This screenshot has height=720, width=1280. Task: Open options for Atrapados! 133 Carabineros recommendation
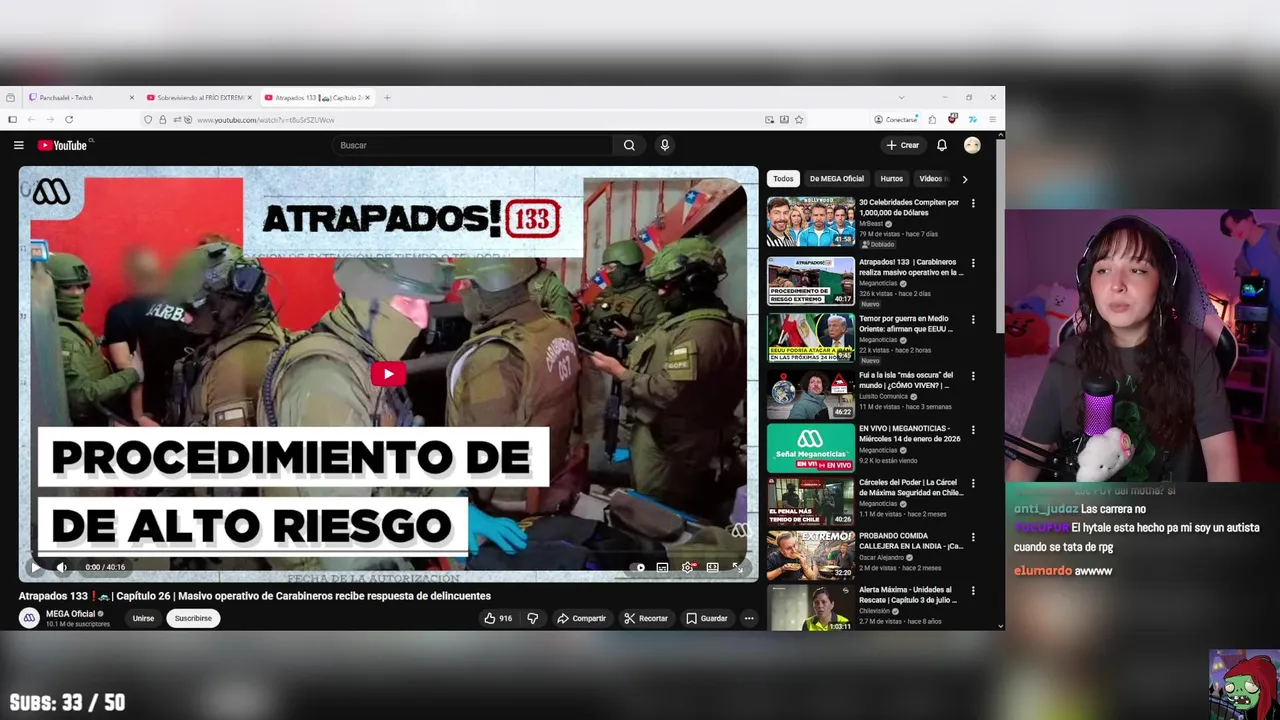973,263
